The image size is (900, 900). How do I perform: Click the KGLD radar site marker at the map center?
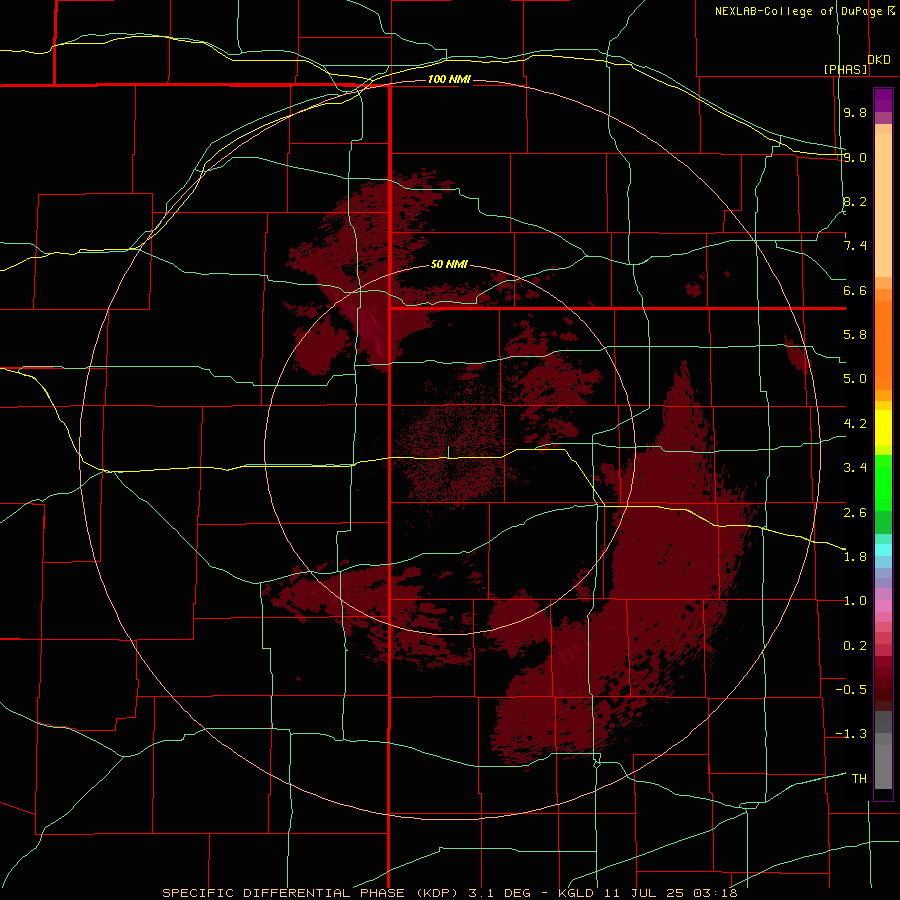click(x=448, y=452)
